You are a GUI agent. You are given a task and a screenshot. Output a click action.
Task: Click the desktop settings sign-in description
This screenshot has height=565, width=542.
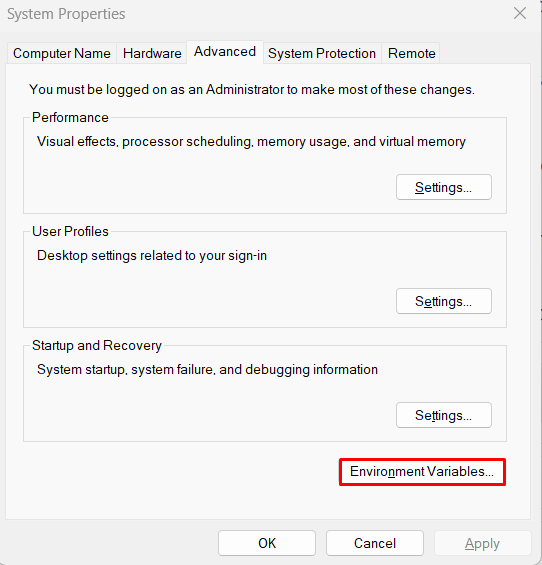[x=152, y=255]
